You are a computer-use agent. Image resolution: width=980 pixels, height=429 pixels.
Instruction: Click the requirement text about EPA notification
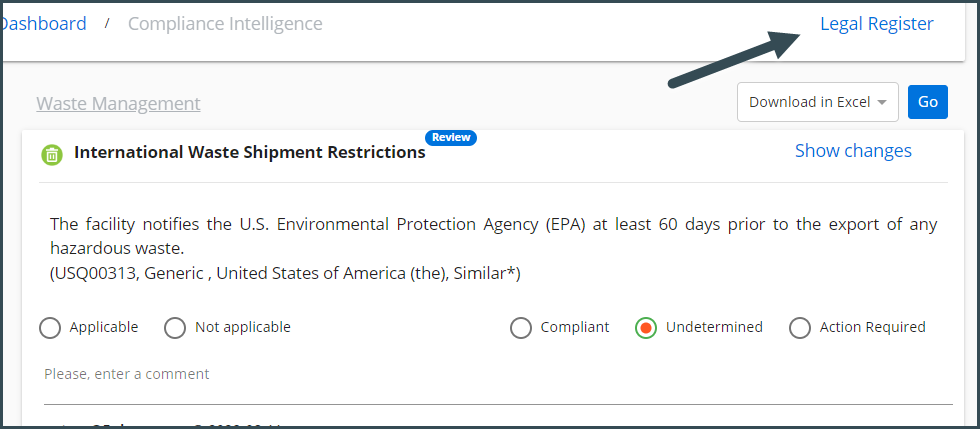pyautogui.click(x=493, y=236)
